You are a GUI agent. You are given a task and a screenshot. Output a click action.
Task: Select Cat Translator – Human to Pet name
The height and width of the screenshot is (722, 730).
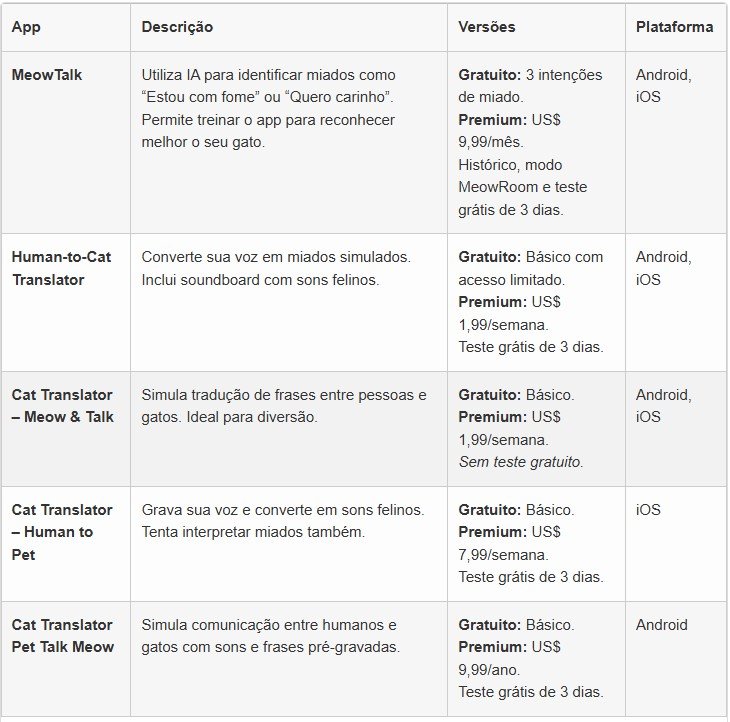(62, 532)
